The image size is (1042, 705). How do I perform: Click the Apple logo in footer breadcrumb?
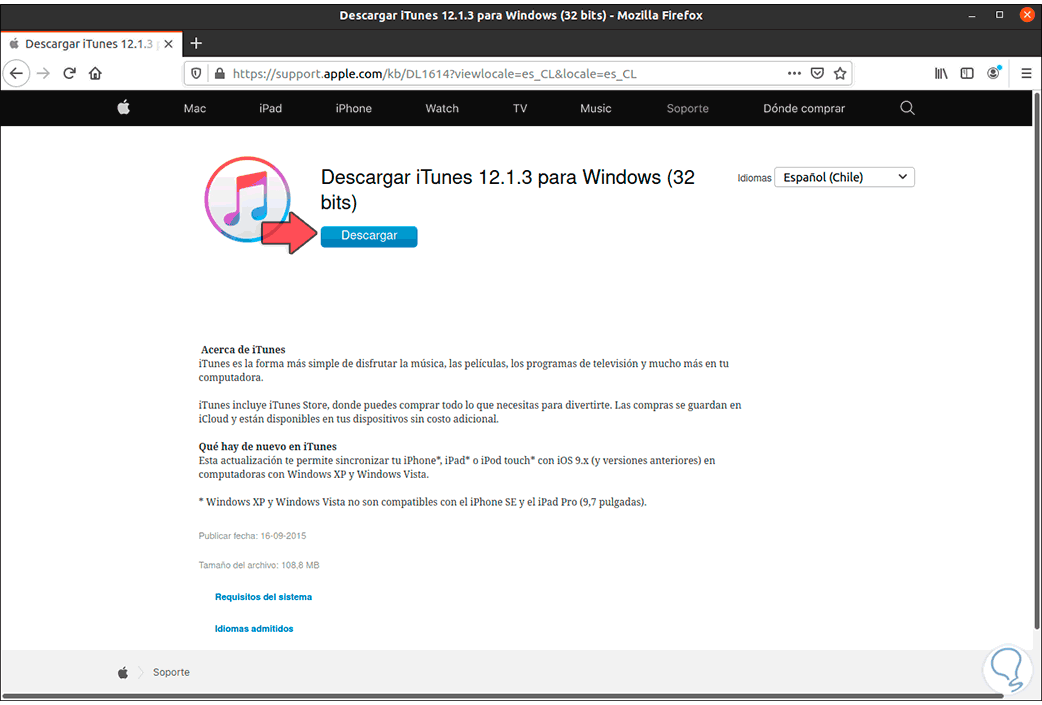pyautogui.click(x=123, y=673)
